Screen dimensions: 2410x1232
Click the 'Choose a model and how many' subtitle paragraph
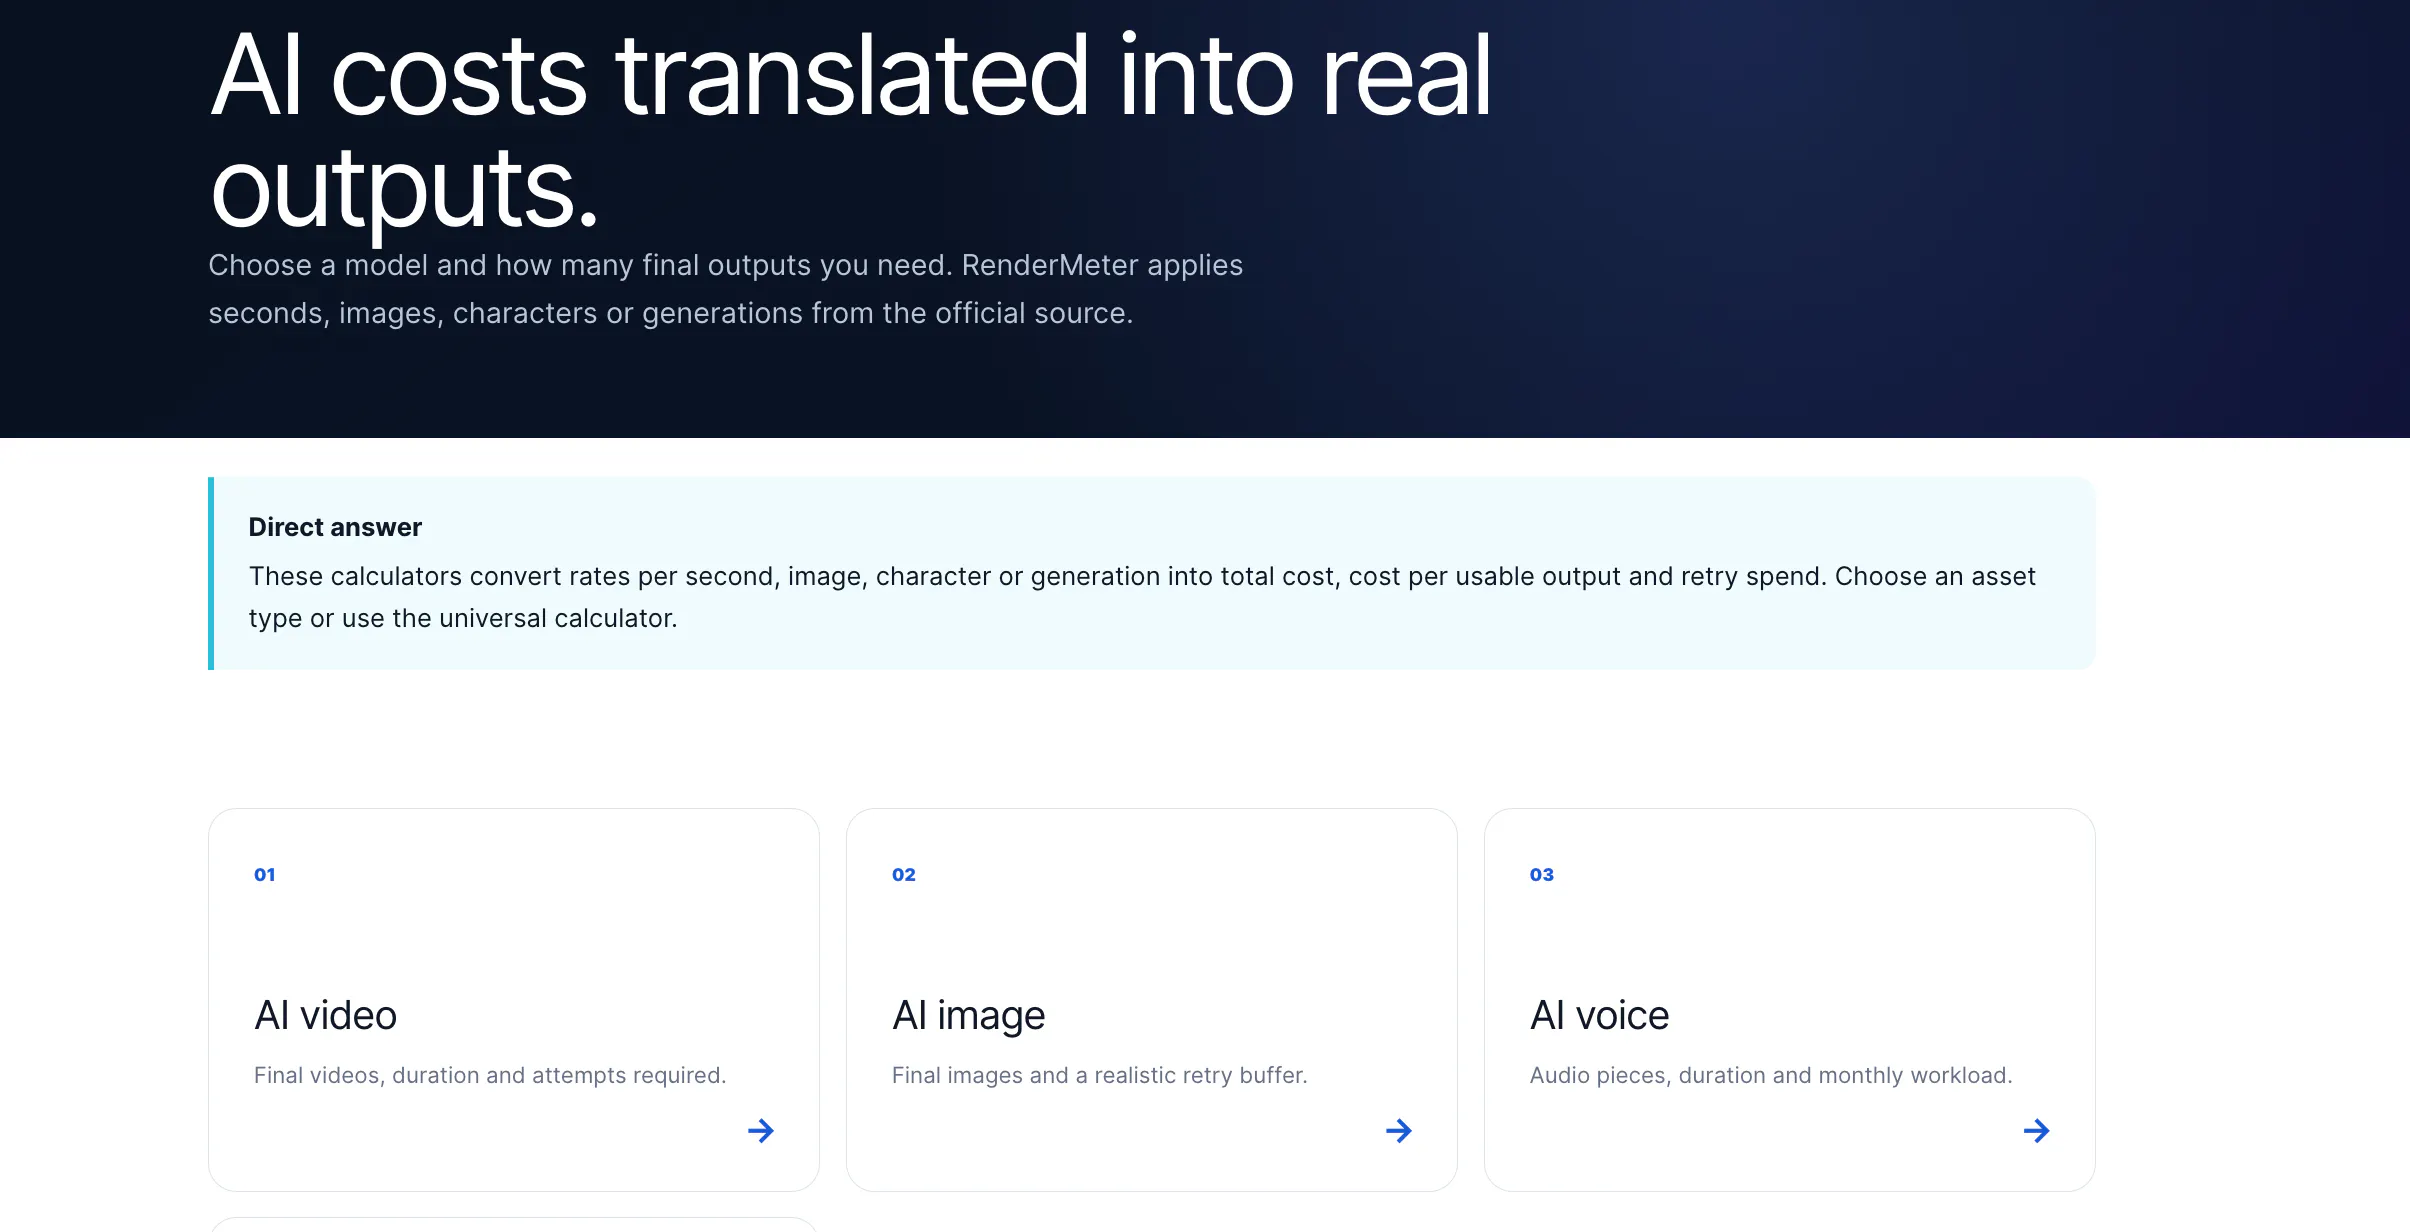pos(726,289)
